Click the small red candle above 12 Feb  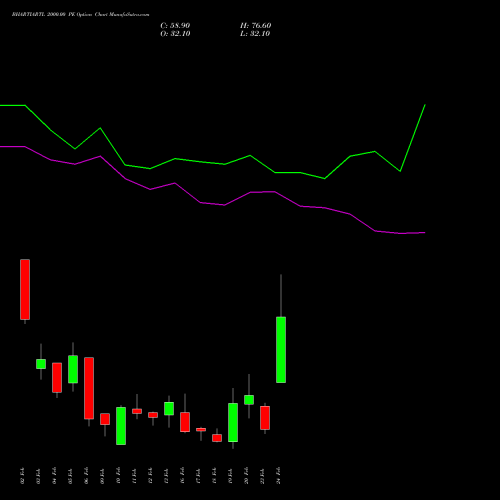[153, 415]
